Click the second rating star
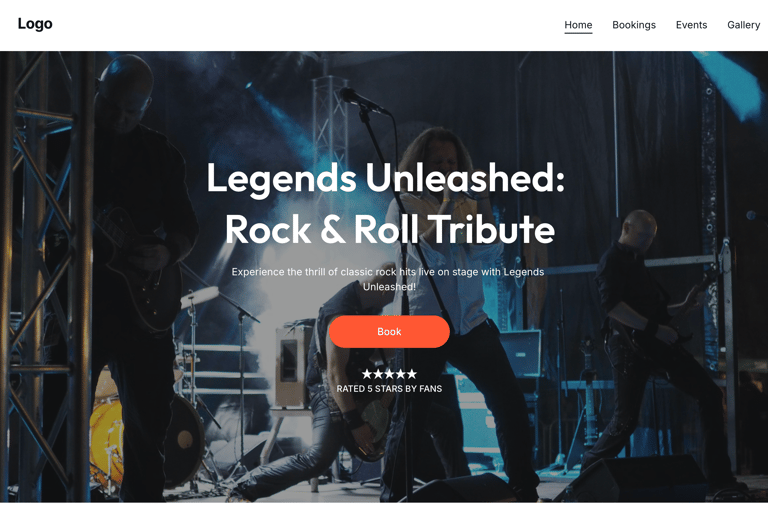 point(378,374)
